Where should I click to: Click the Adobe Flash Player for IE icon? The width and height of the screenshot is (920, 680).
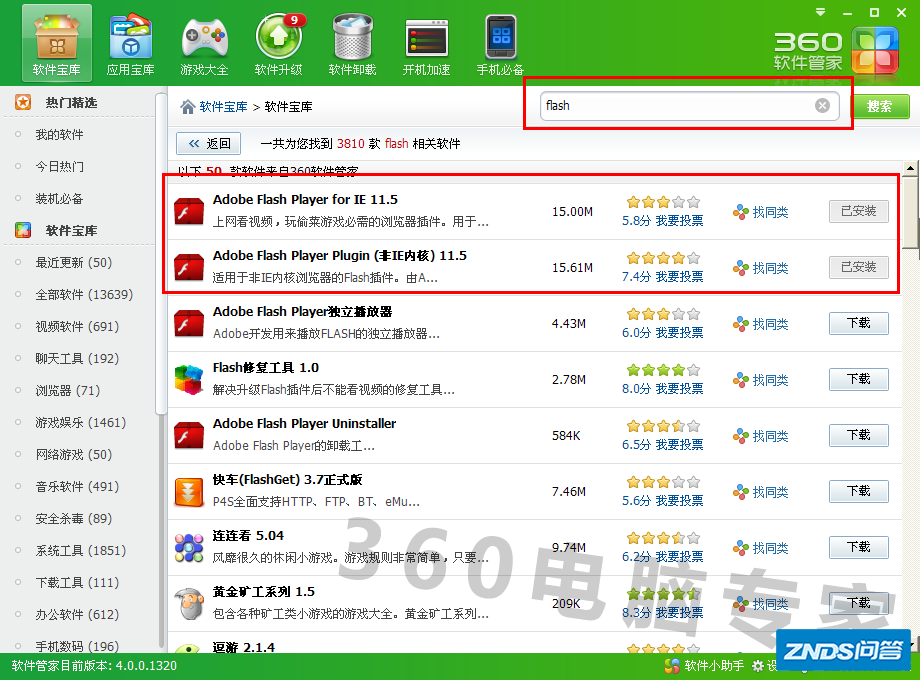189,211
